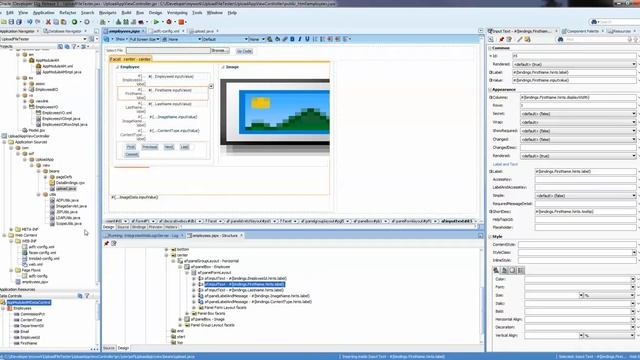Switch to the adfc-config.xml editor tab
The image size is (640, 360).
coord(165,31)
